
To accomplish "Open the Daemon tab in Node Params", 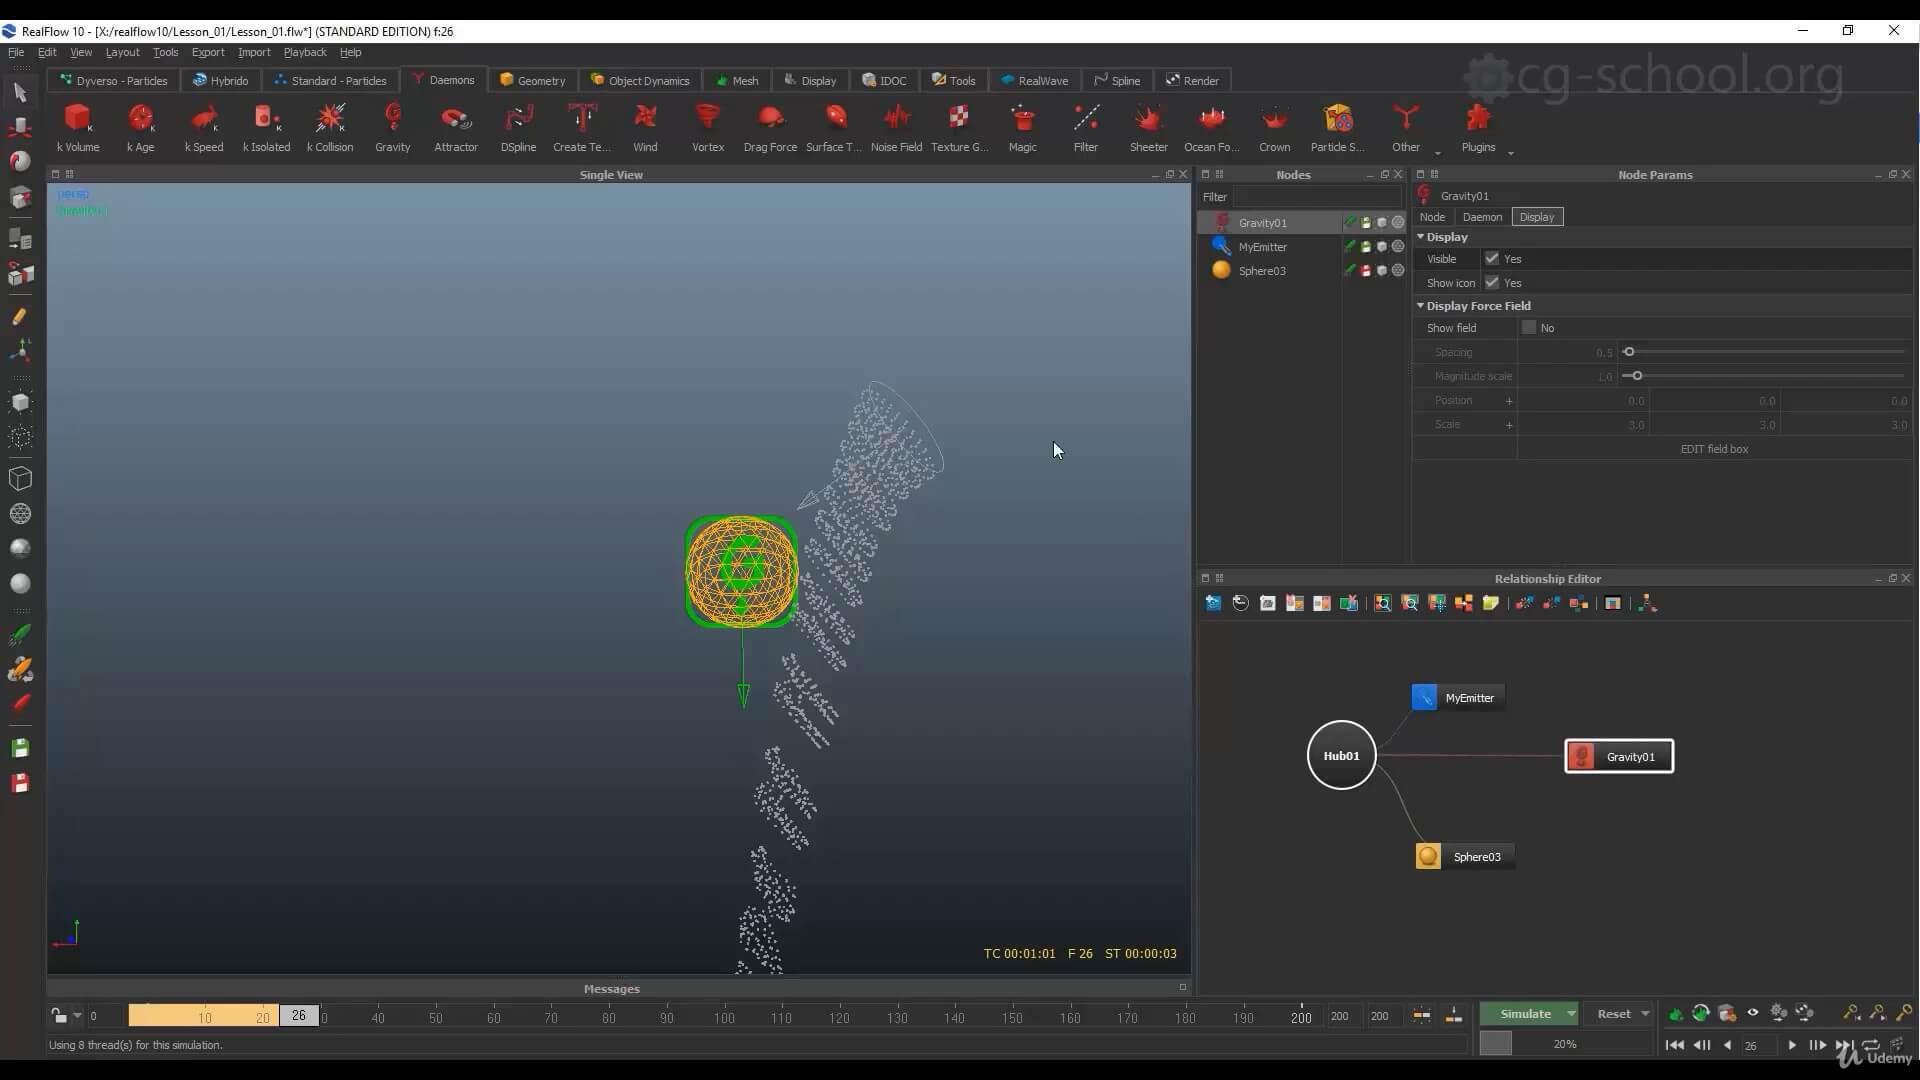I will pos(1482,217).
